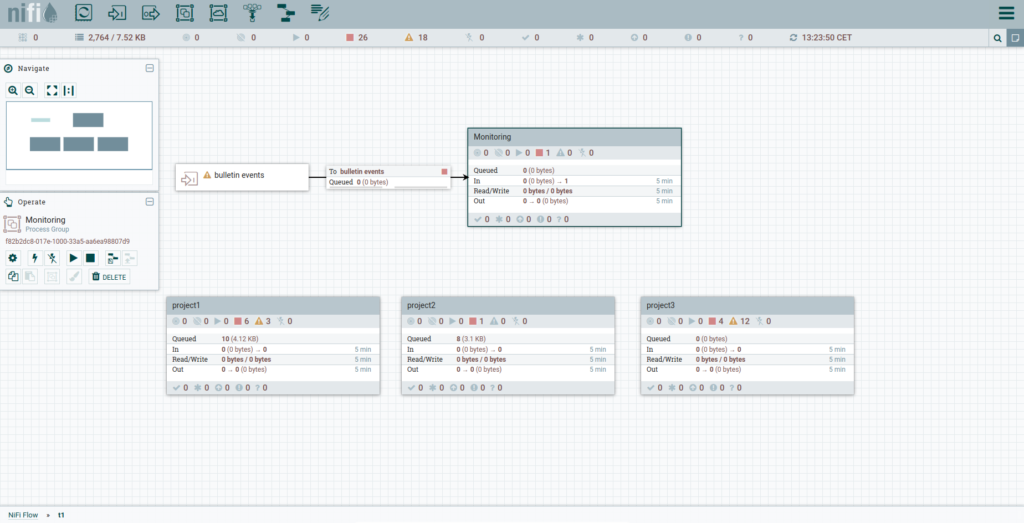Select the Processor icon in the toolbar
The width and height of the screenshot is (1024, 523).
click(x=84, y=12)
